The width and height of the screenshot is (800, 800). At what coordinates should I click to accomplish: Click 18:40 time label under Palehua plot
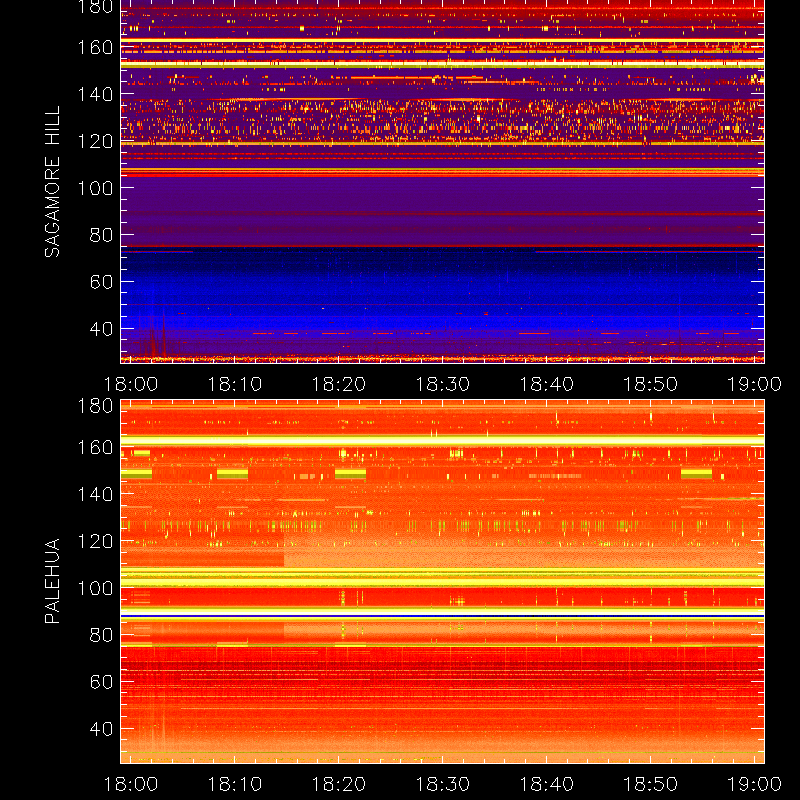click(x=546, y=784)
